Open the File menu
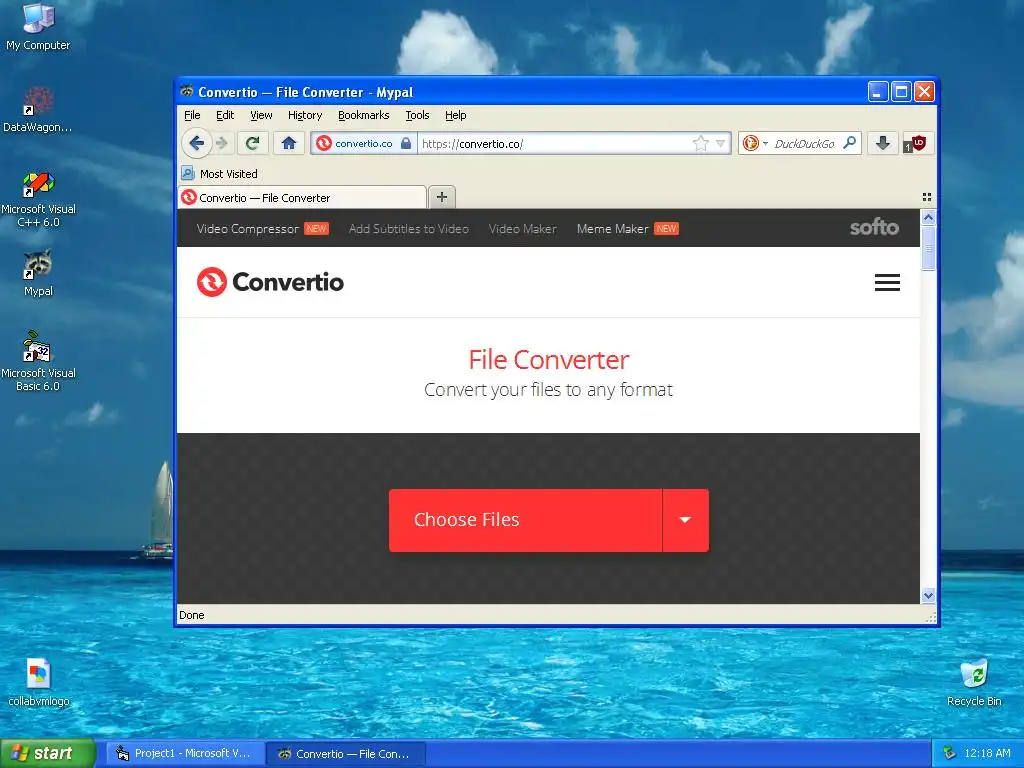The image size is (1024, 768). (x=192, y=115)
